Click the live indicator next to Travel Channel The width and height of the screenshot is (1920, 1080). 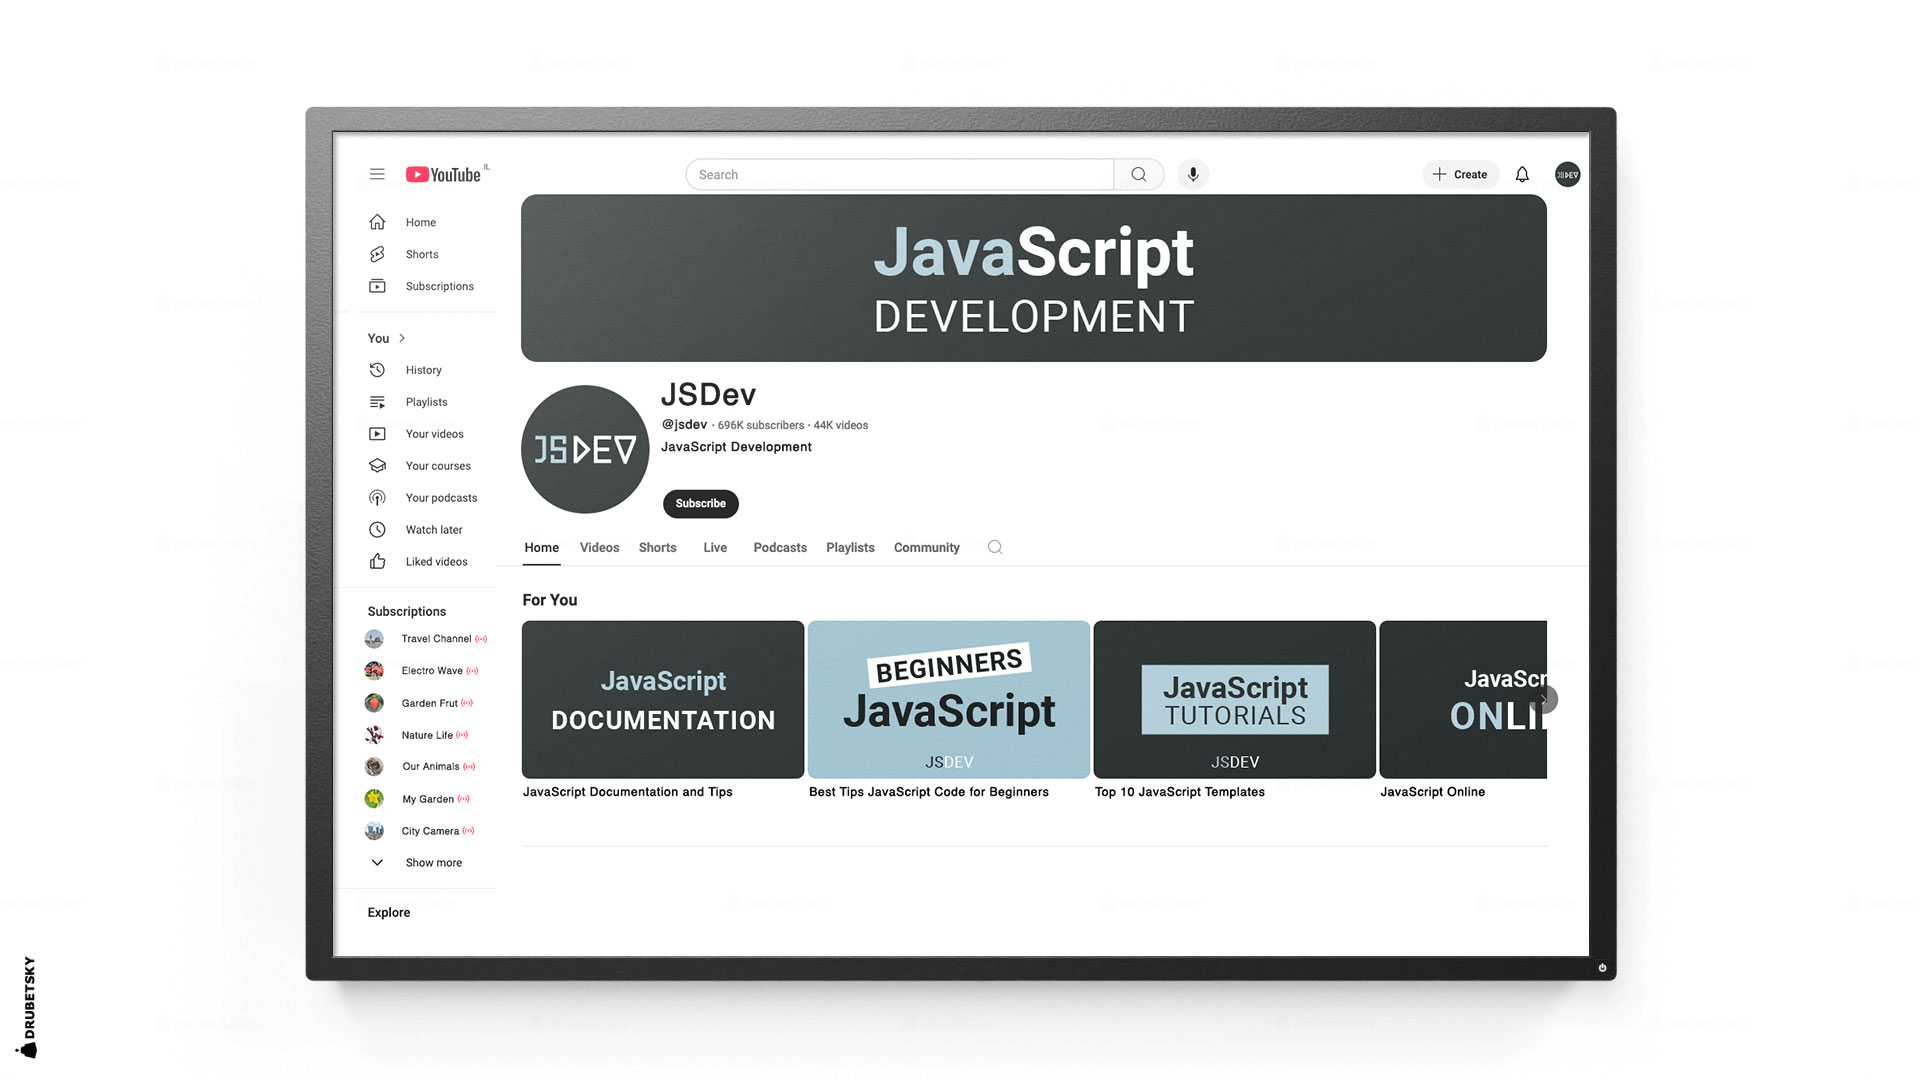coord(481,639)
